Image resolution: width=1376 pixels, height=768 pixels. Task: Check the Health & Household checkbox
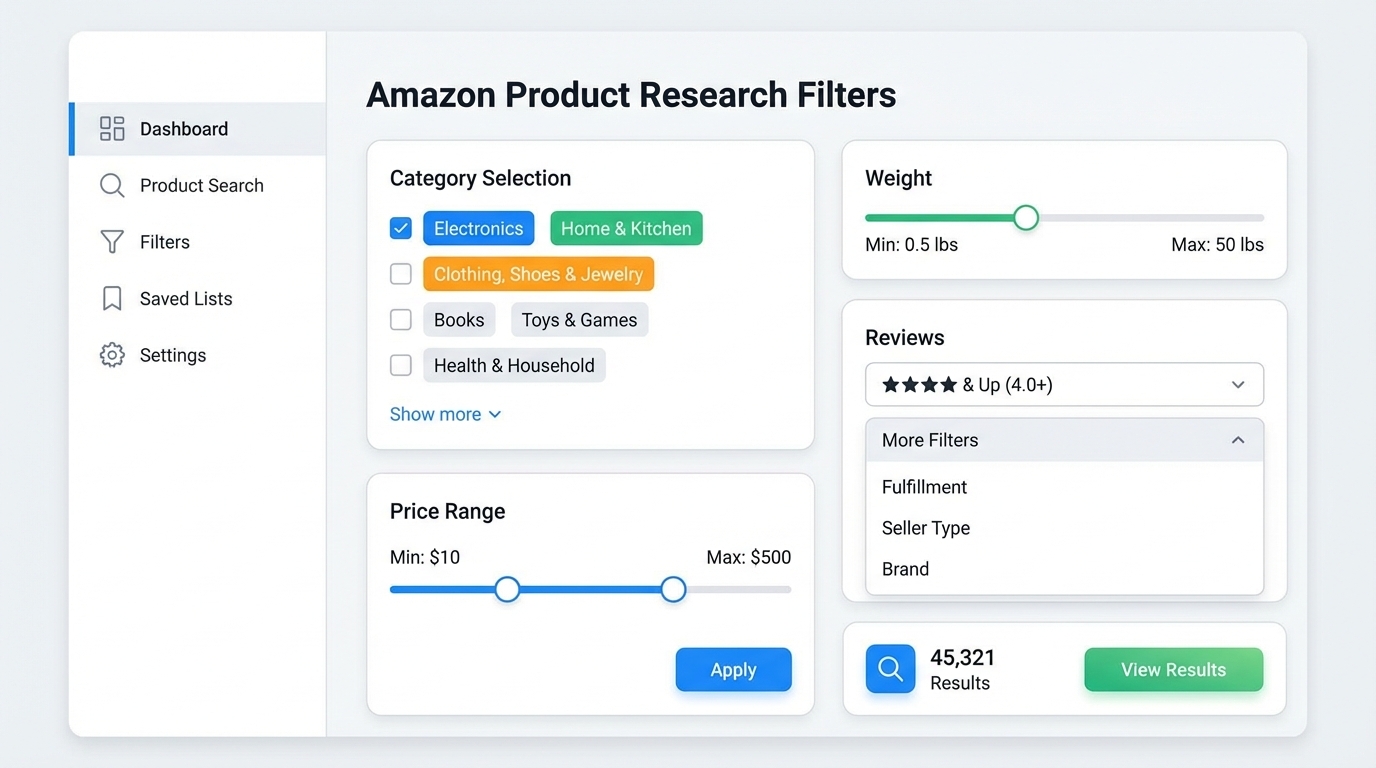point(400,365)
